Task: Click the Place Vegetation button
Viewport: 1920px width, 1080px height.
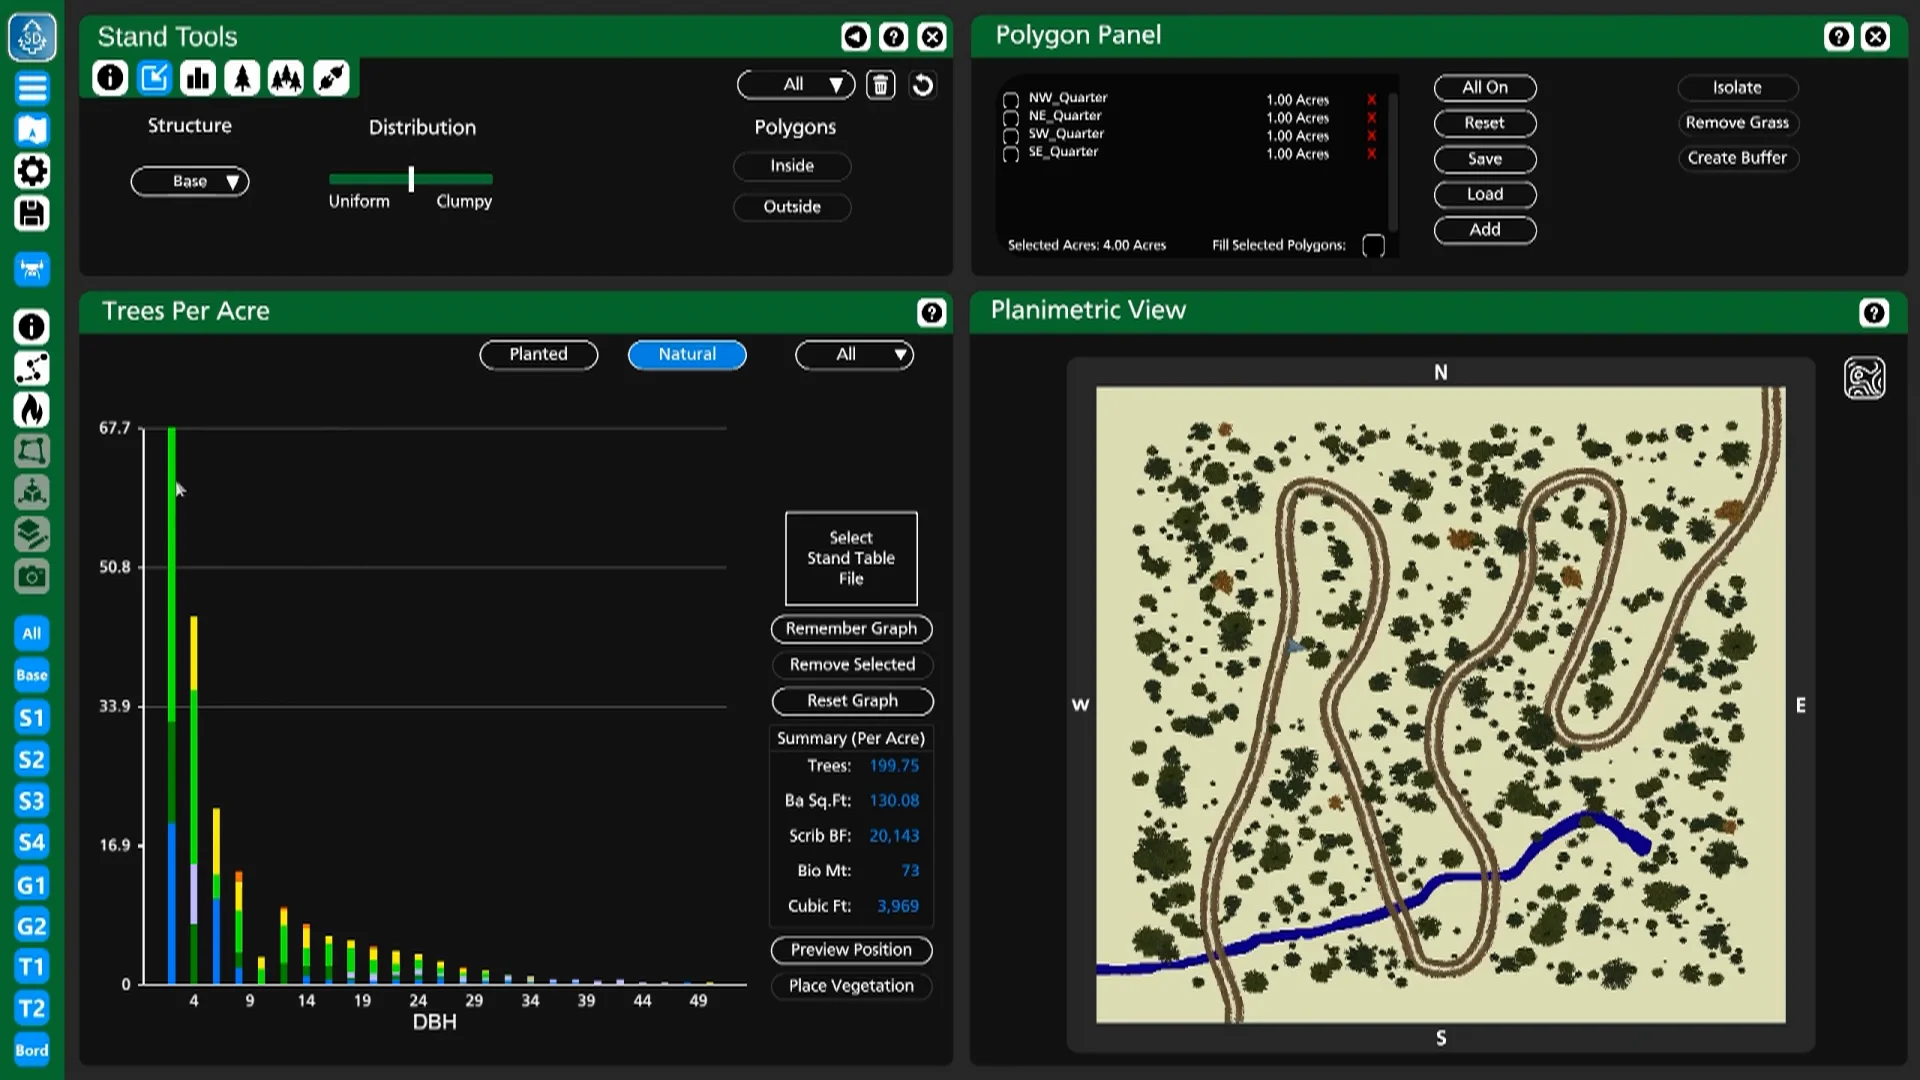Action: [851, 986]
